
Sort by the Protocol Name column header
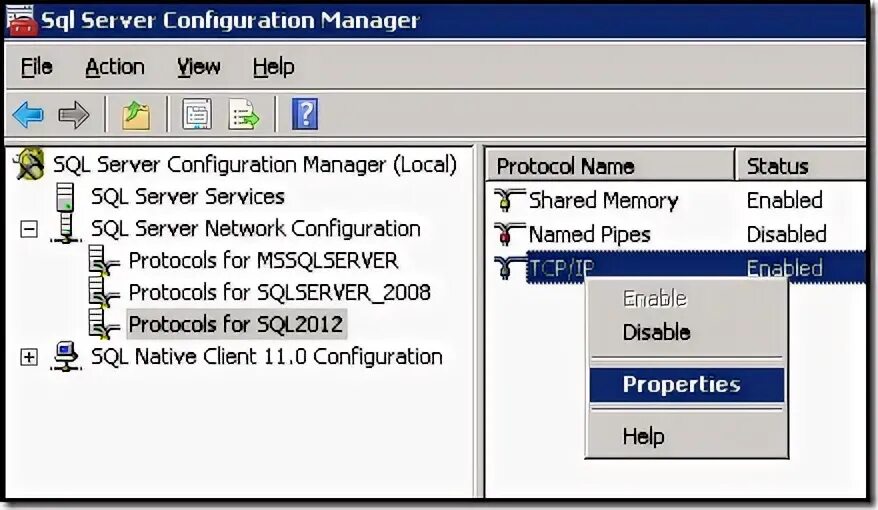(x=610, y=166)
